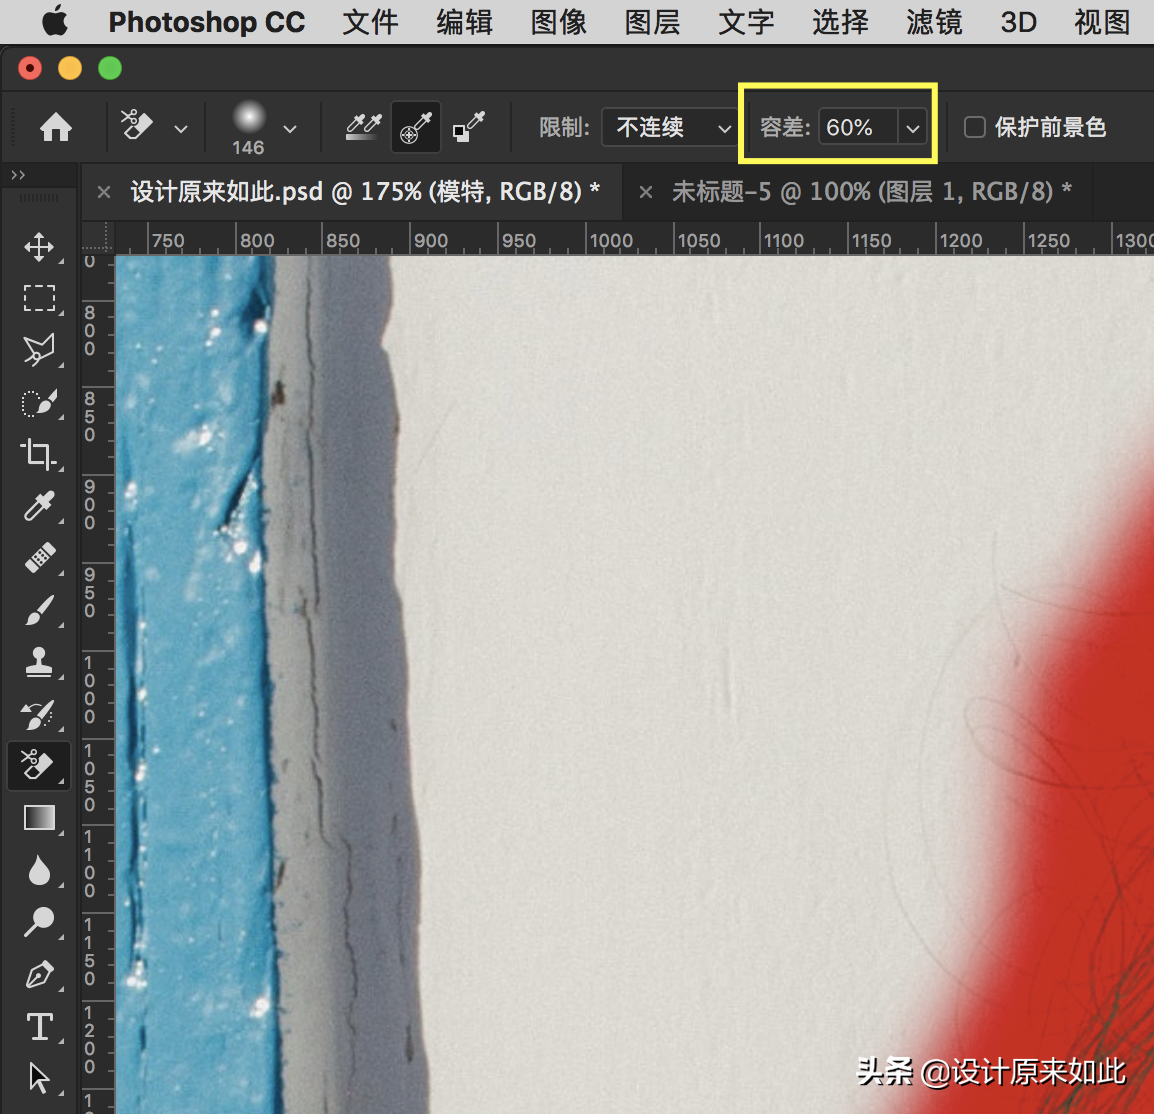
Task: Select the Pen tool
Action: (39, 973)
